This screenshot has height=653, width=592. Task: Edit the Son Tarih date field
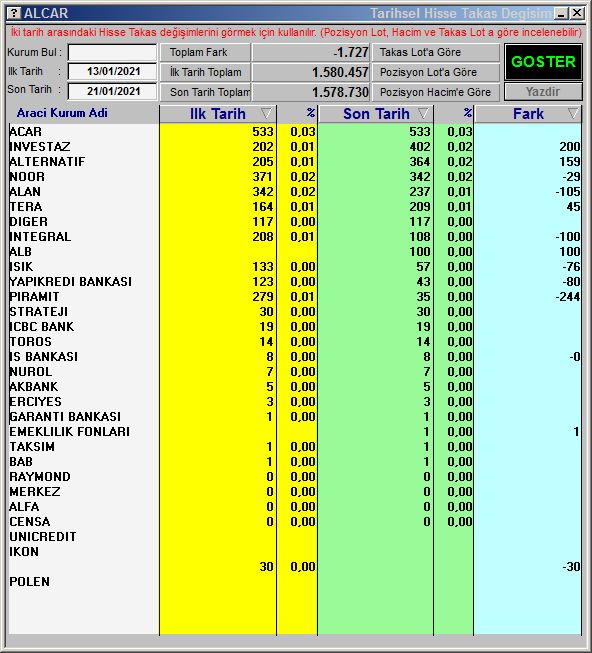point(112,91)
